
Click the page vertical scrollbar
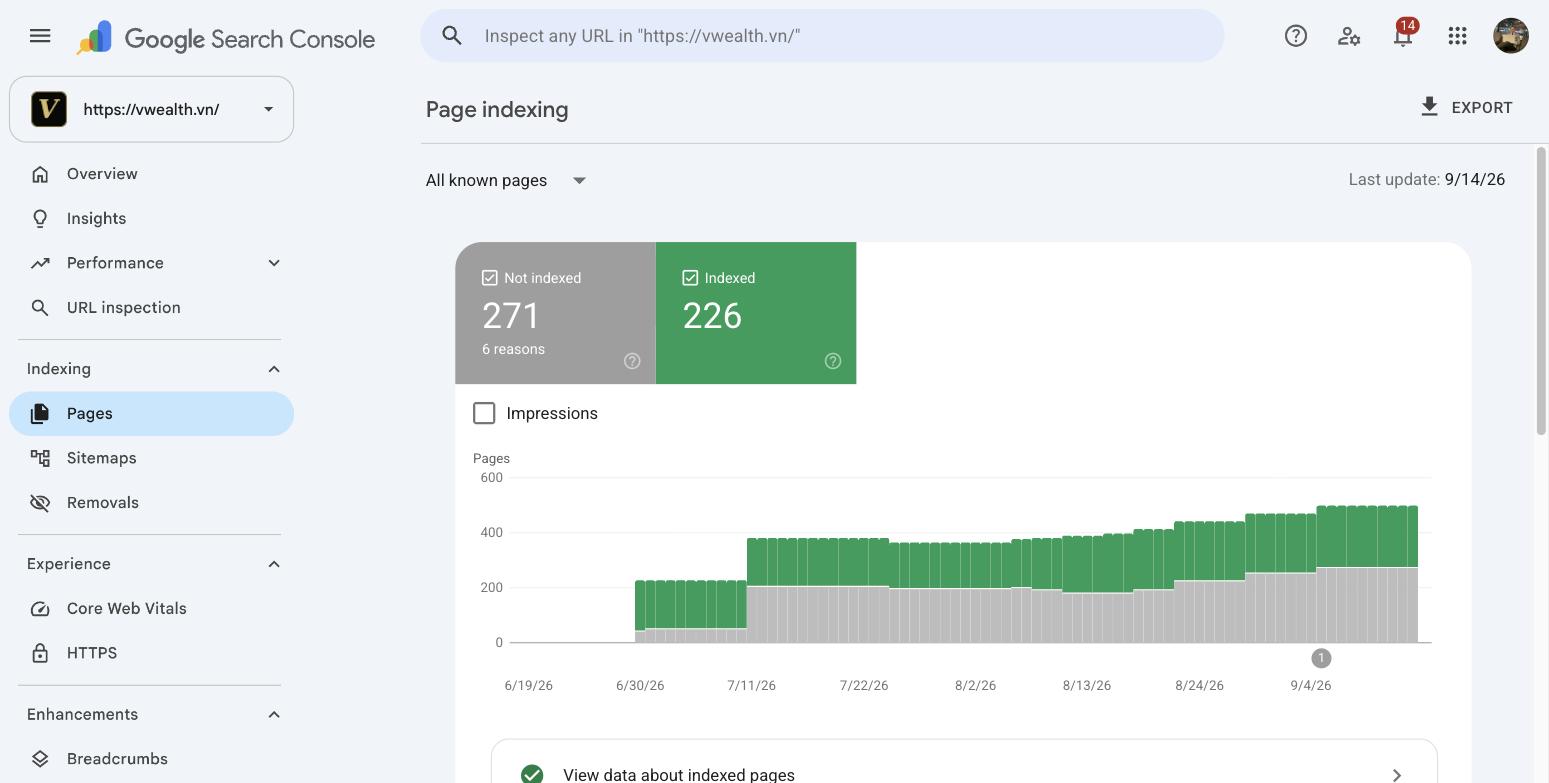coord(1541,290)
